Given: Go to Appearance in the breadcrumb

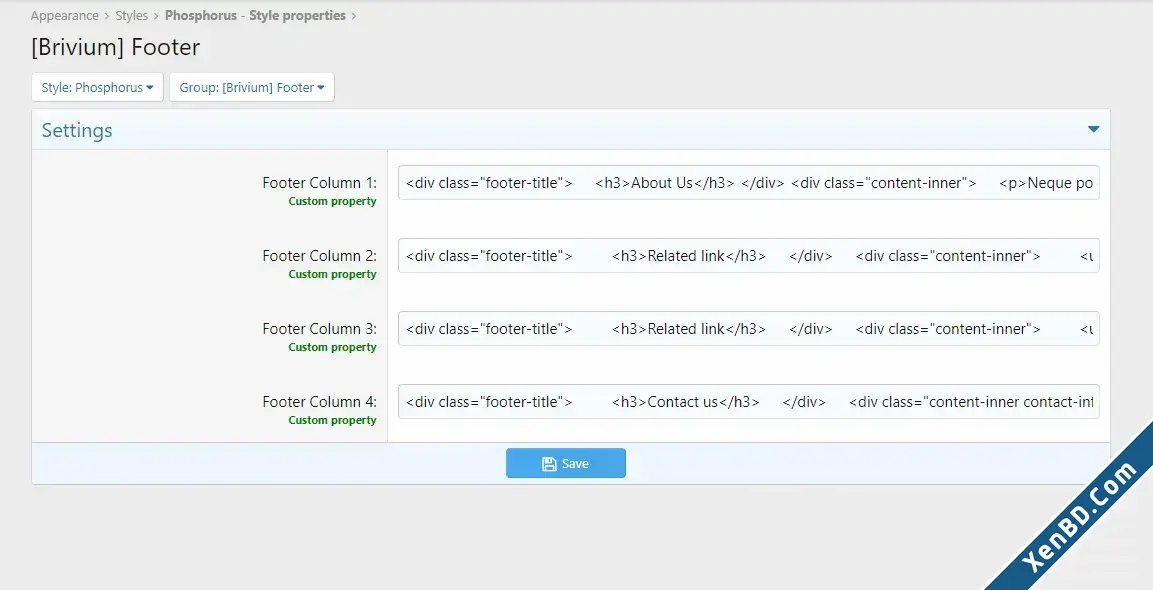Looking at the screenshot, I should point(65,15).
